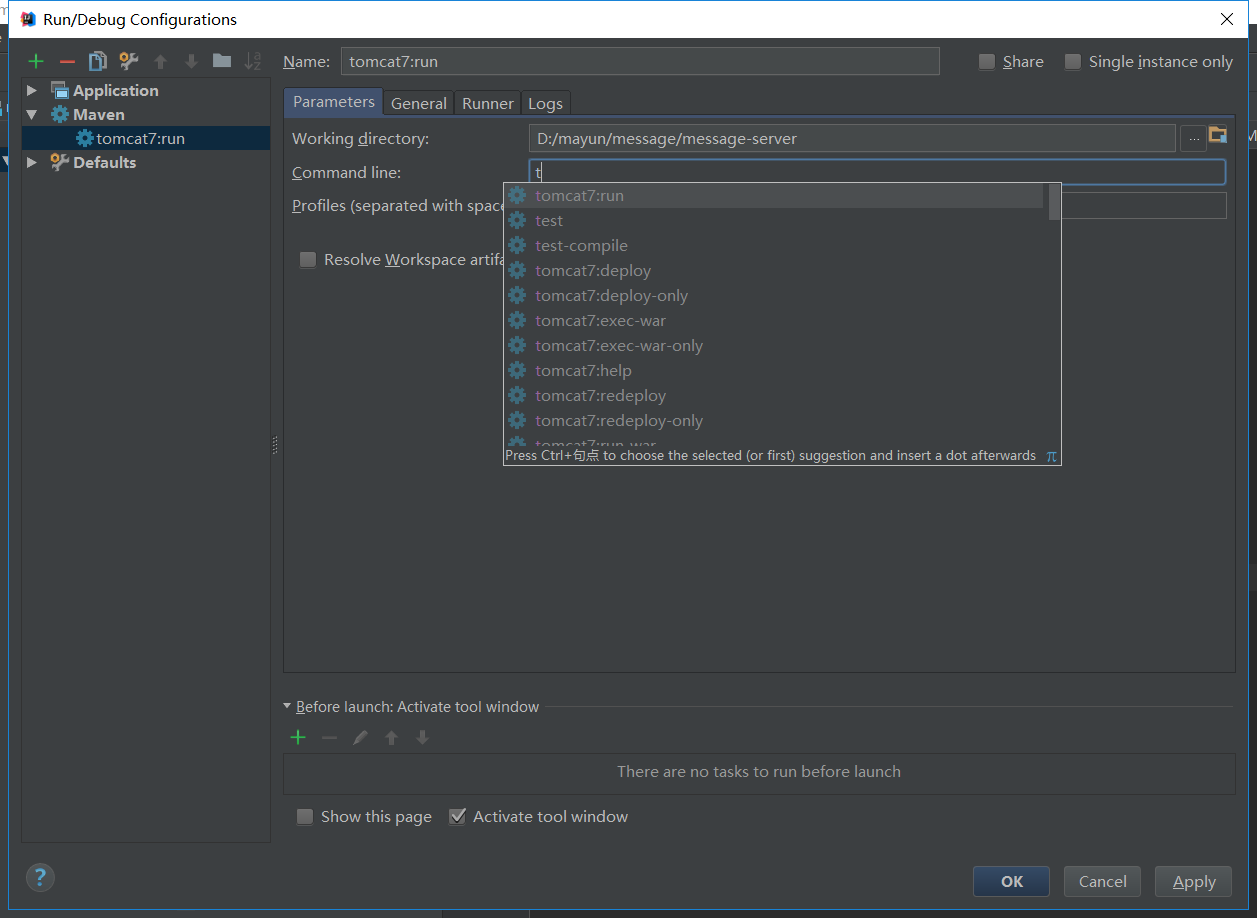
Task: Collapse the Maven tree node
Action: click(31, 114)
